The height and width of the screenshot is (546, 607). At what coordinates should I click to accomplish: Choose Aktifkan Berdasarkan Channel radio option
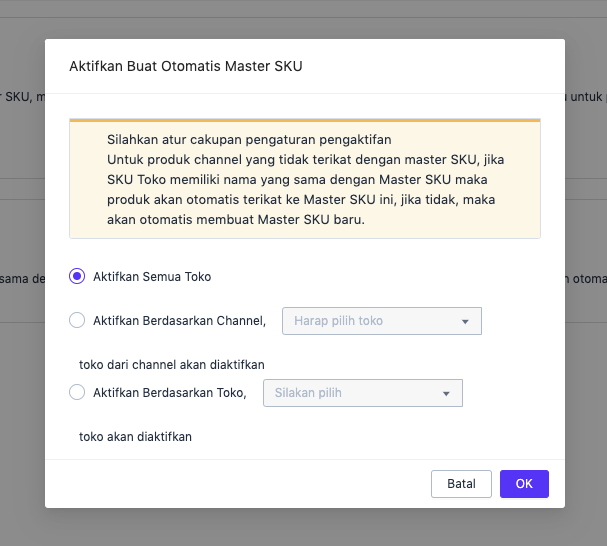(x=77, y=320)
